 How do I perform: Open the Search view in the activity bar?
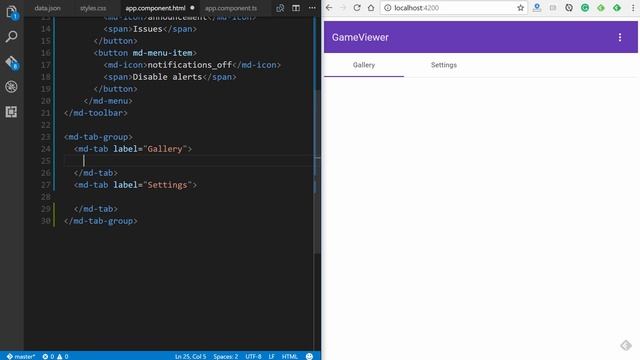(11, 37)
